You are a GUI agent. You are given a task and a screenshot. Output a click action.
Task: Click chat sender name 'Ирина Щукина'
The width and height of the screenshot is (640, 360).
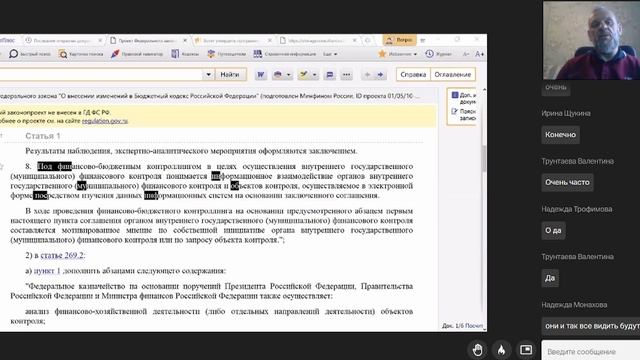point(566,113)
